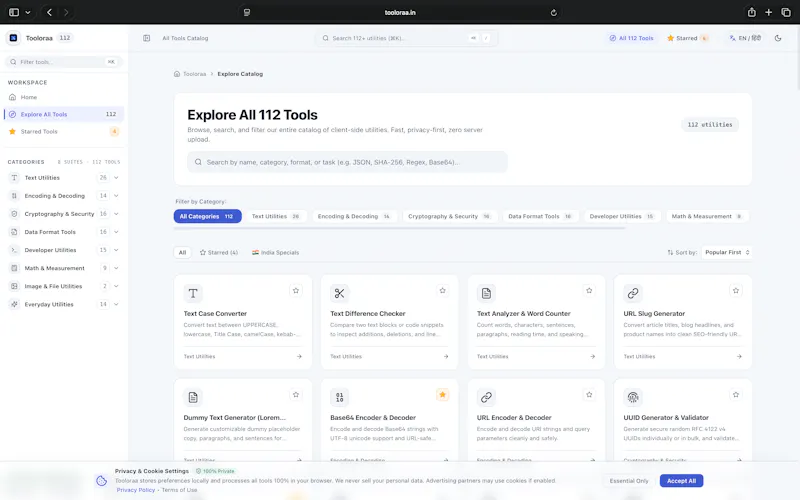The width and height of the screenshot is (800, 500).
Task: Click the Text Analyzer & Word Counter document icon
Action: coord(486,293)
